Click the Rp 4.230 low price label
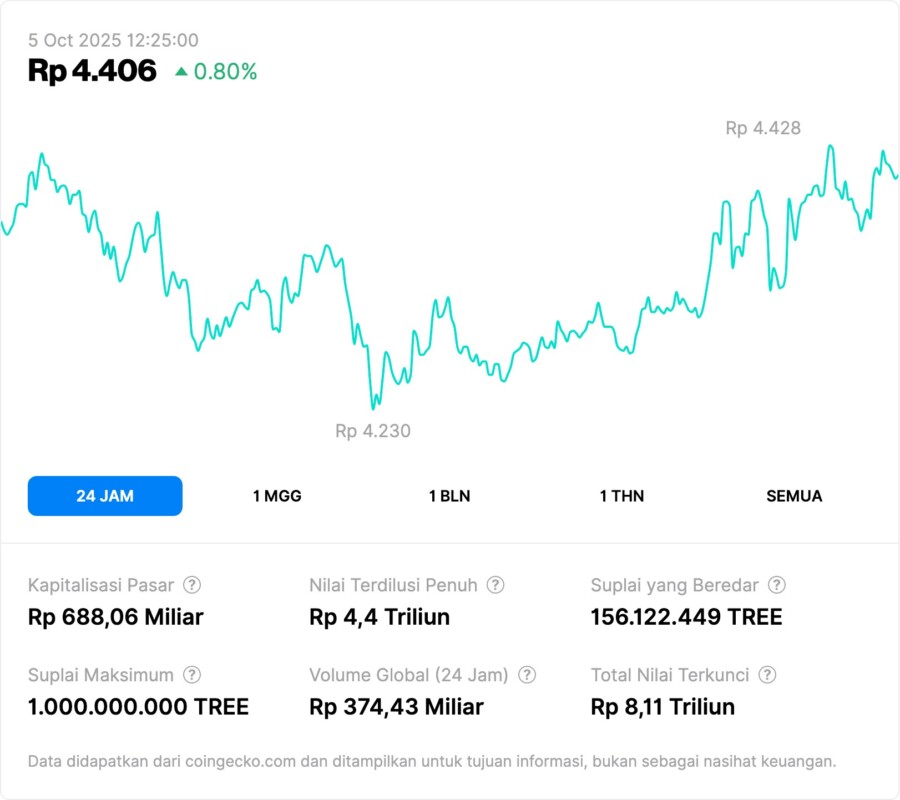900x800 pixels. point(373,431)
